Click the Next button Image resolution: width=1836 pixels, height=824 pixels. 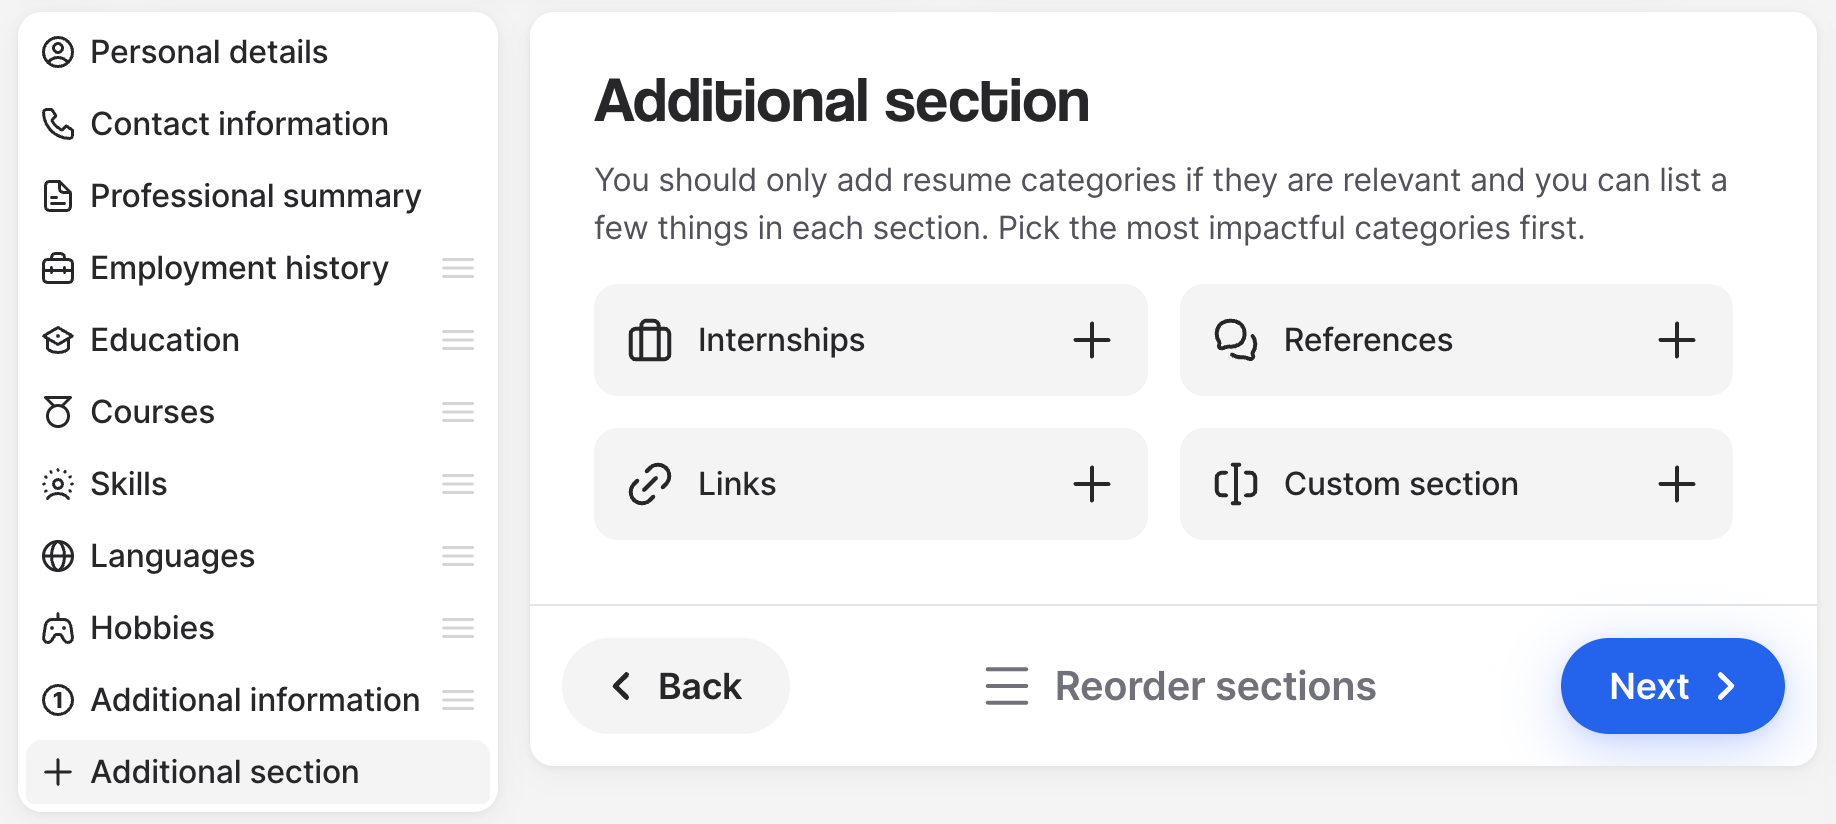[1672, 686]
